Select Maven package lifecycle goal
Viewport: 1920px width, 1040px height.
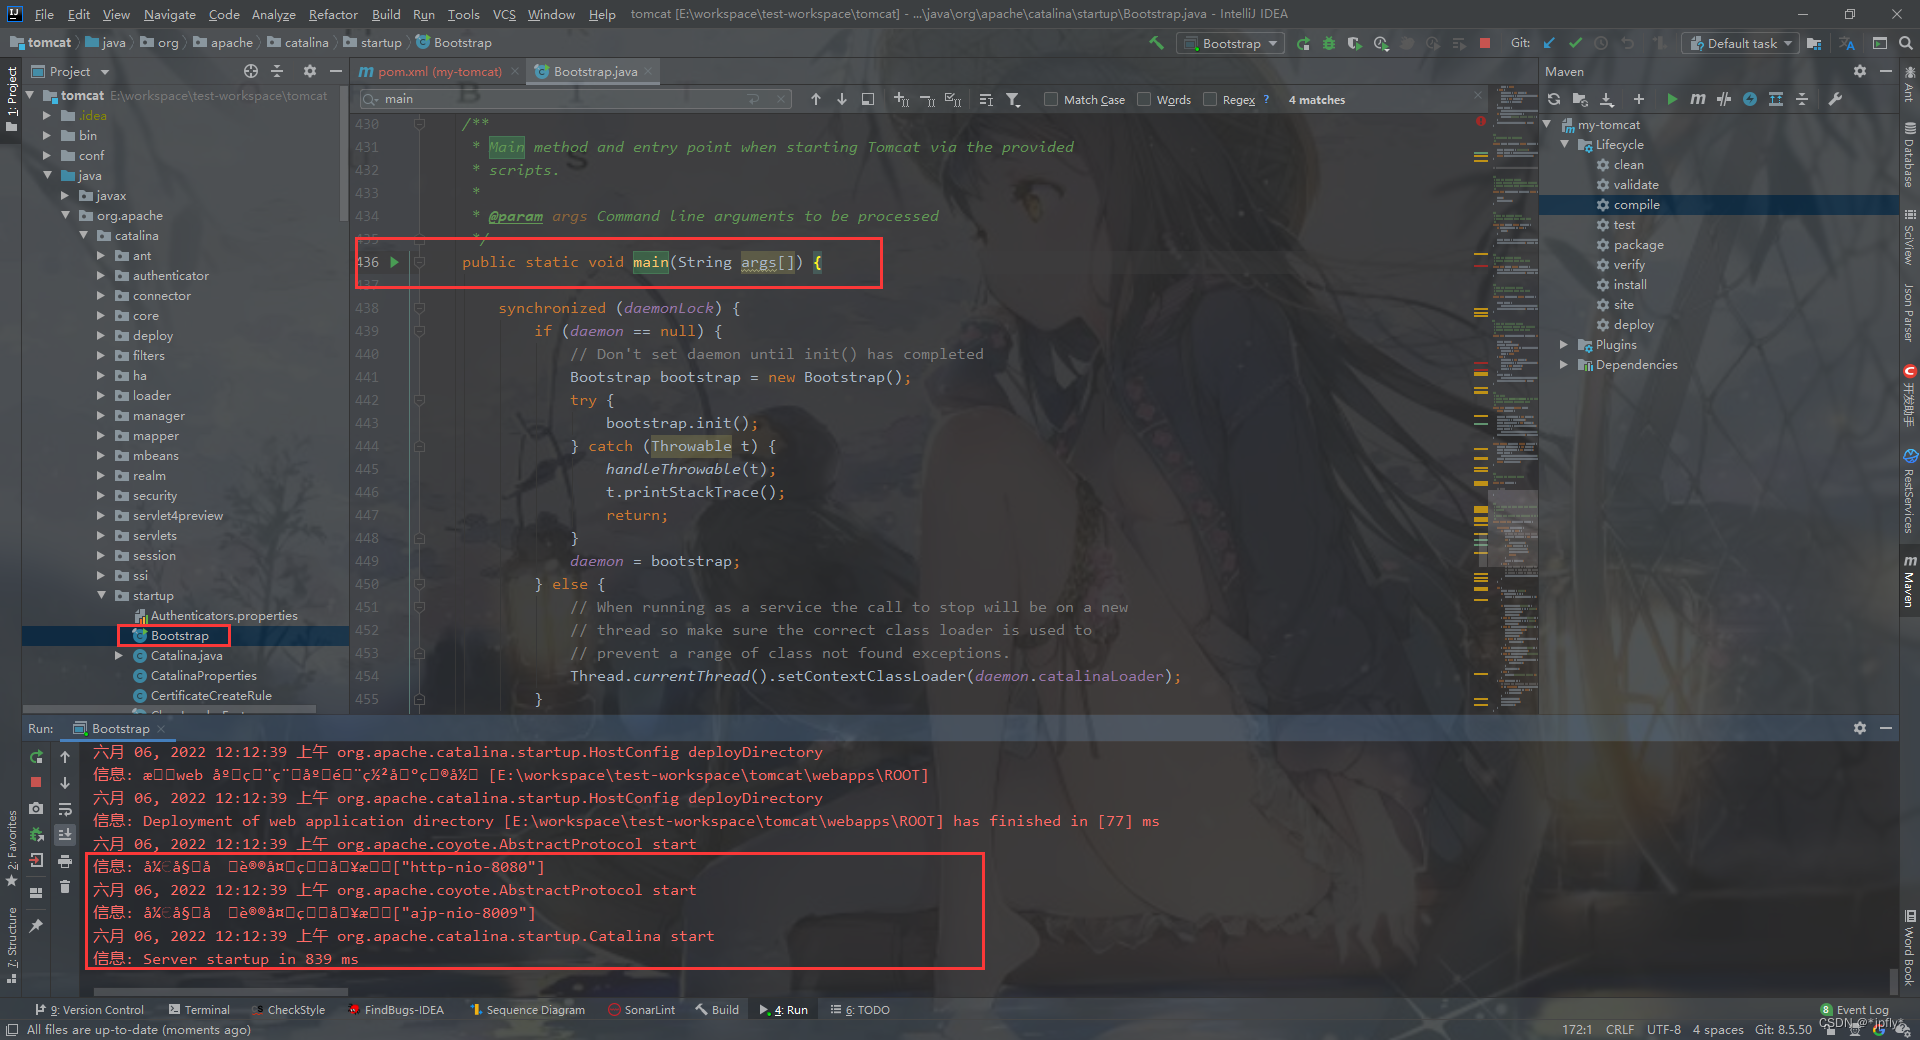1638,244
